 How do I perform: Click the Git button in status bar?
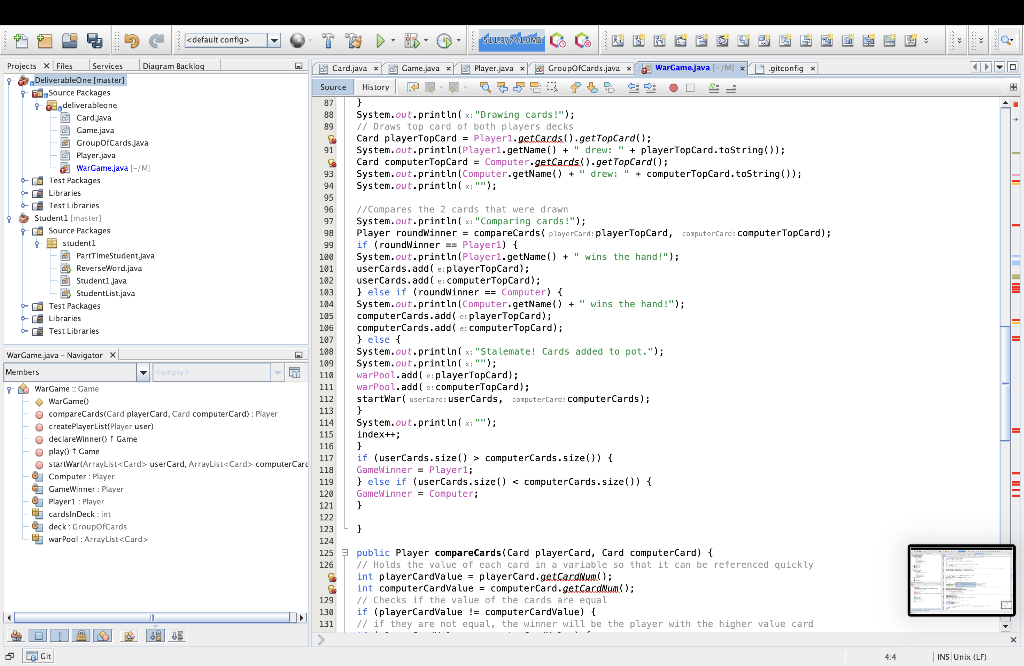tap(38, 656)
